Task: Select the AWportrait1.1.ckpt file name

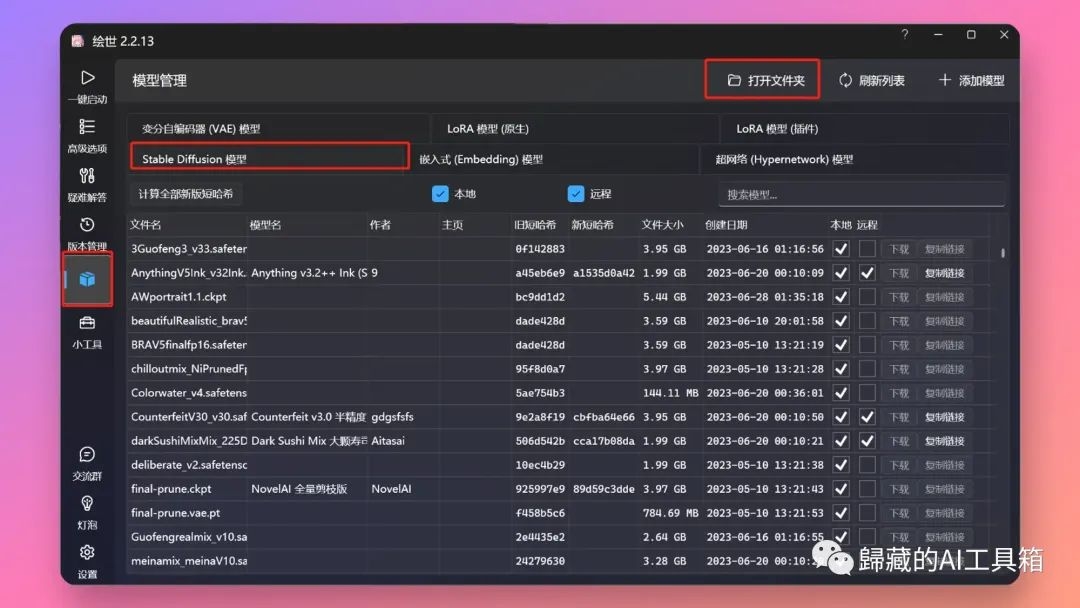Action: pos(178,297)
